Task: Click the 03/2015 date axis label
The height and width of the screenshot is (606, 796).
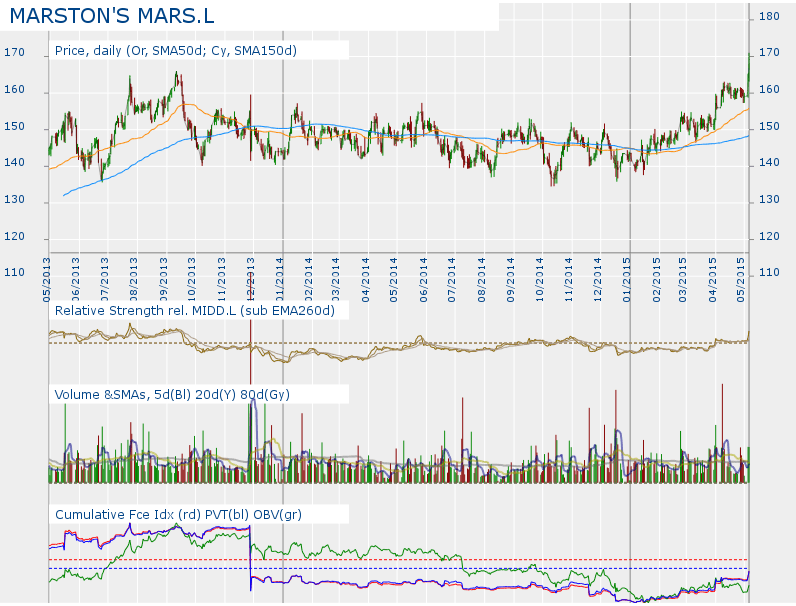Action: [683, 280]
